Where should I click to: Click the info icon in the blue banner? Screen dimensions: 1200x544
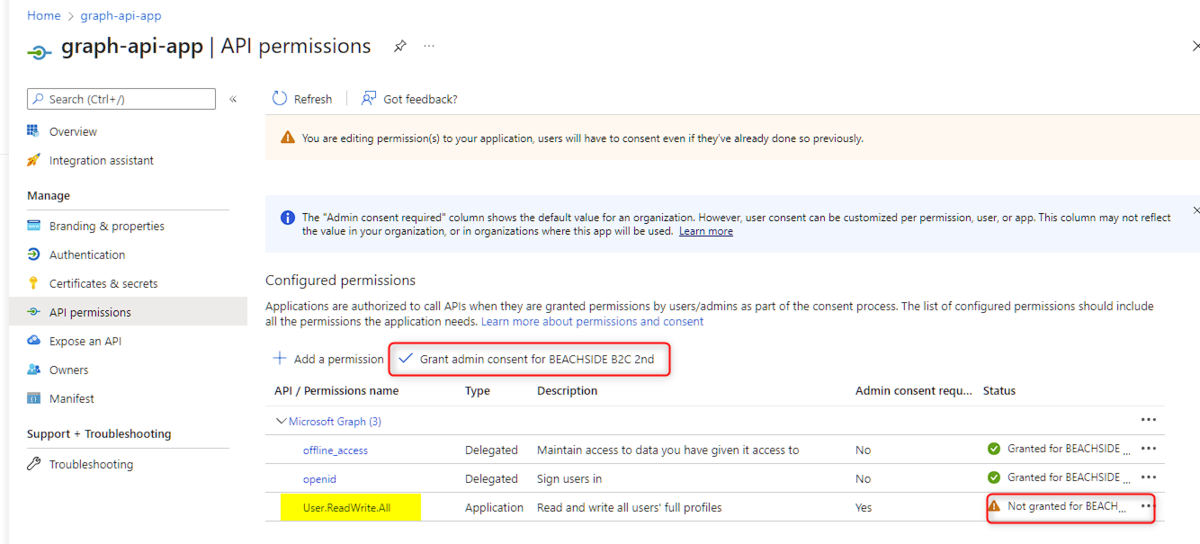[287, 217]
